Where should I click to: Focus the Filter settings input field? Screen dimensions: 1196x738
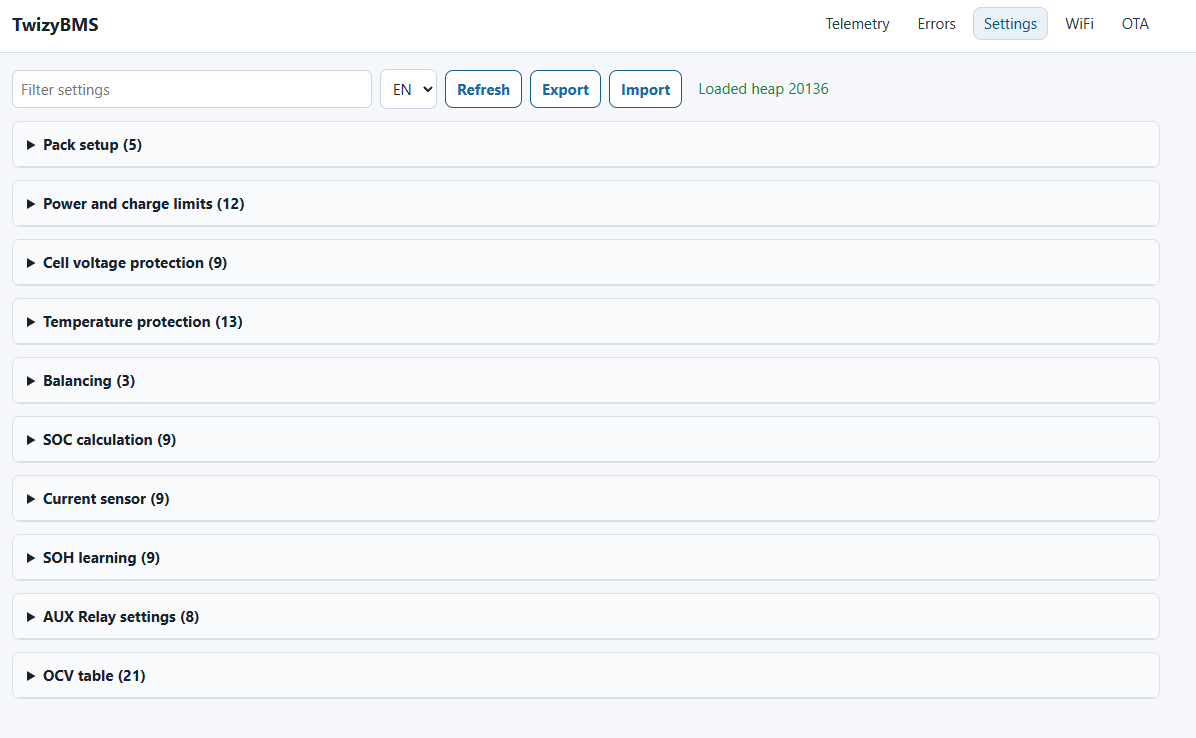192,89
